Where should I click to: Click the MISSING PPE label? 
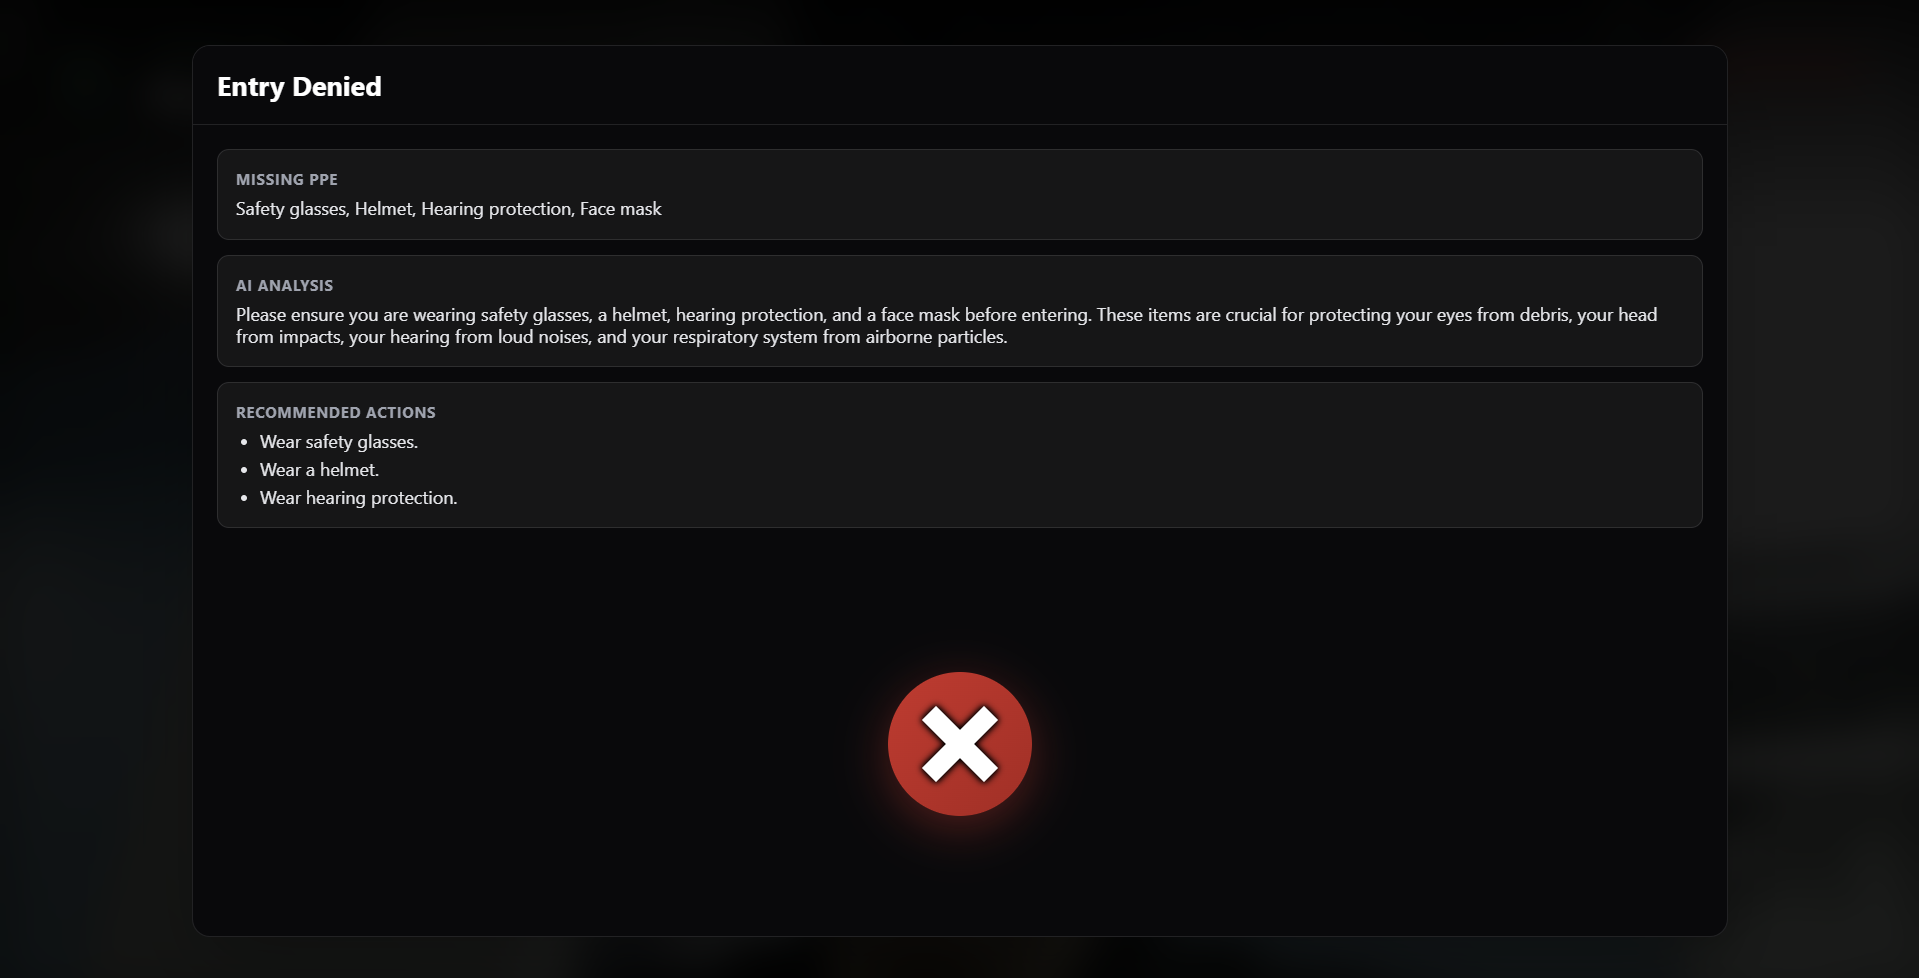coord(287,179)
